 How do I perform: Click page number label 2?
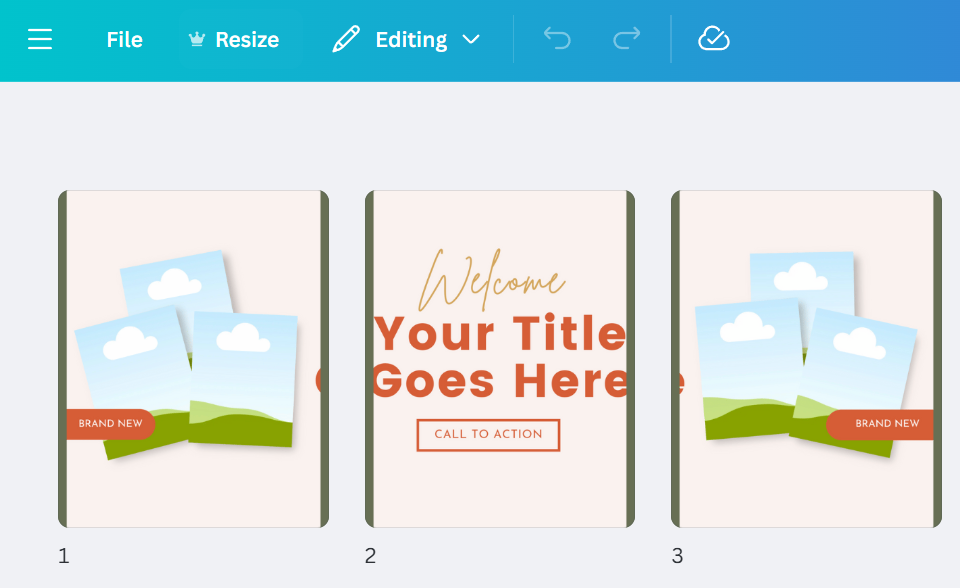(370, 556)
